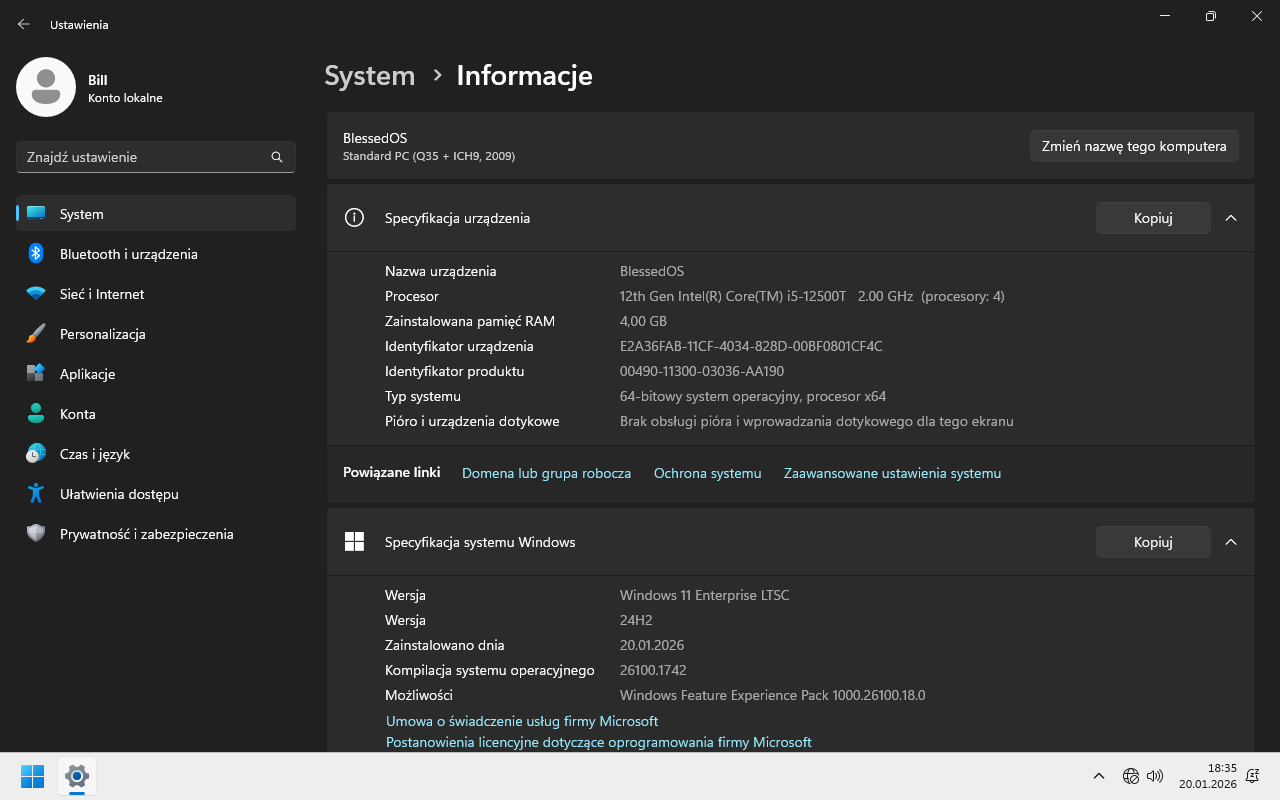Select System in the sidebar menu
Image resolution: width=1280 pixels, height=800 pixels.
click(x=81, y=214)
